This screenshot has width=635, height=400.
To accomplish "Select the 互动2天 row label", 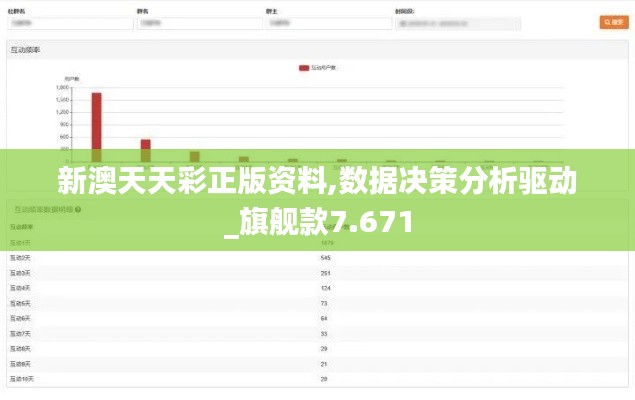I will (20, 258).
